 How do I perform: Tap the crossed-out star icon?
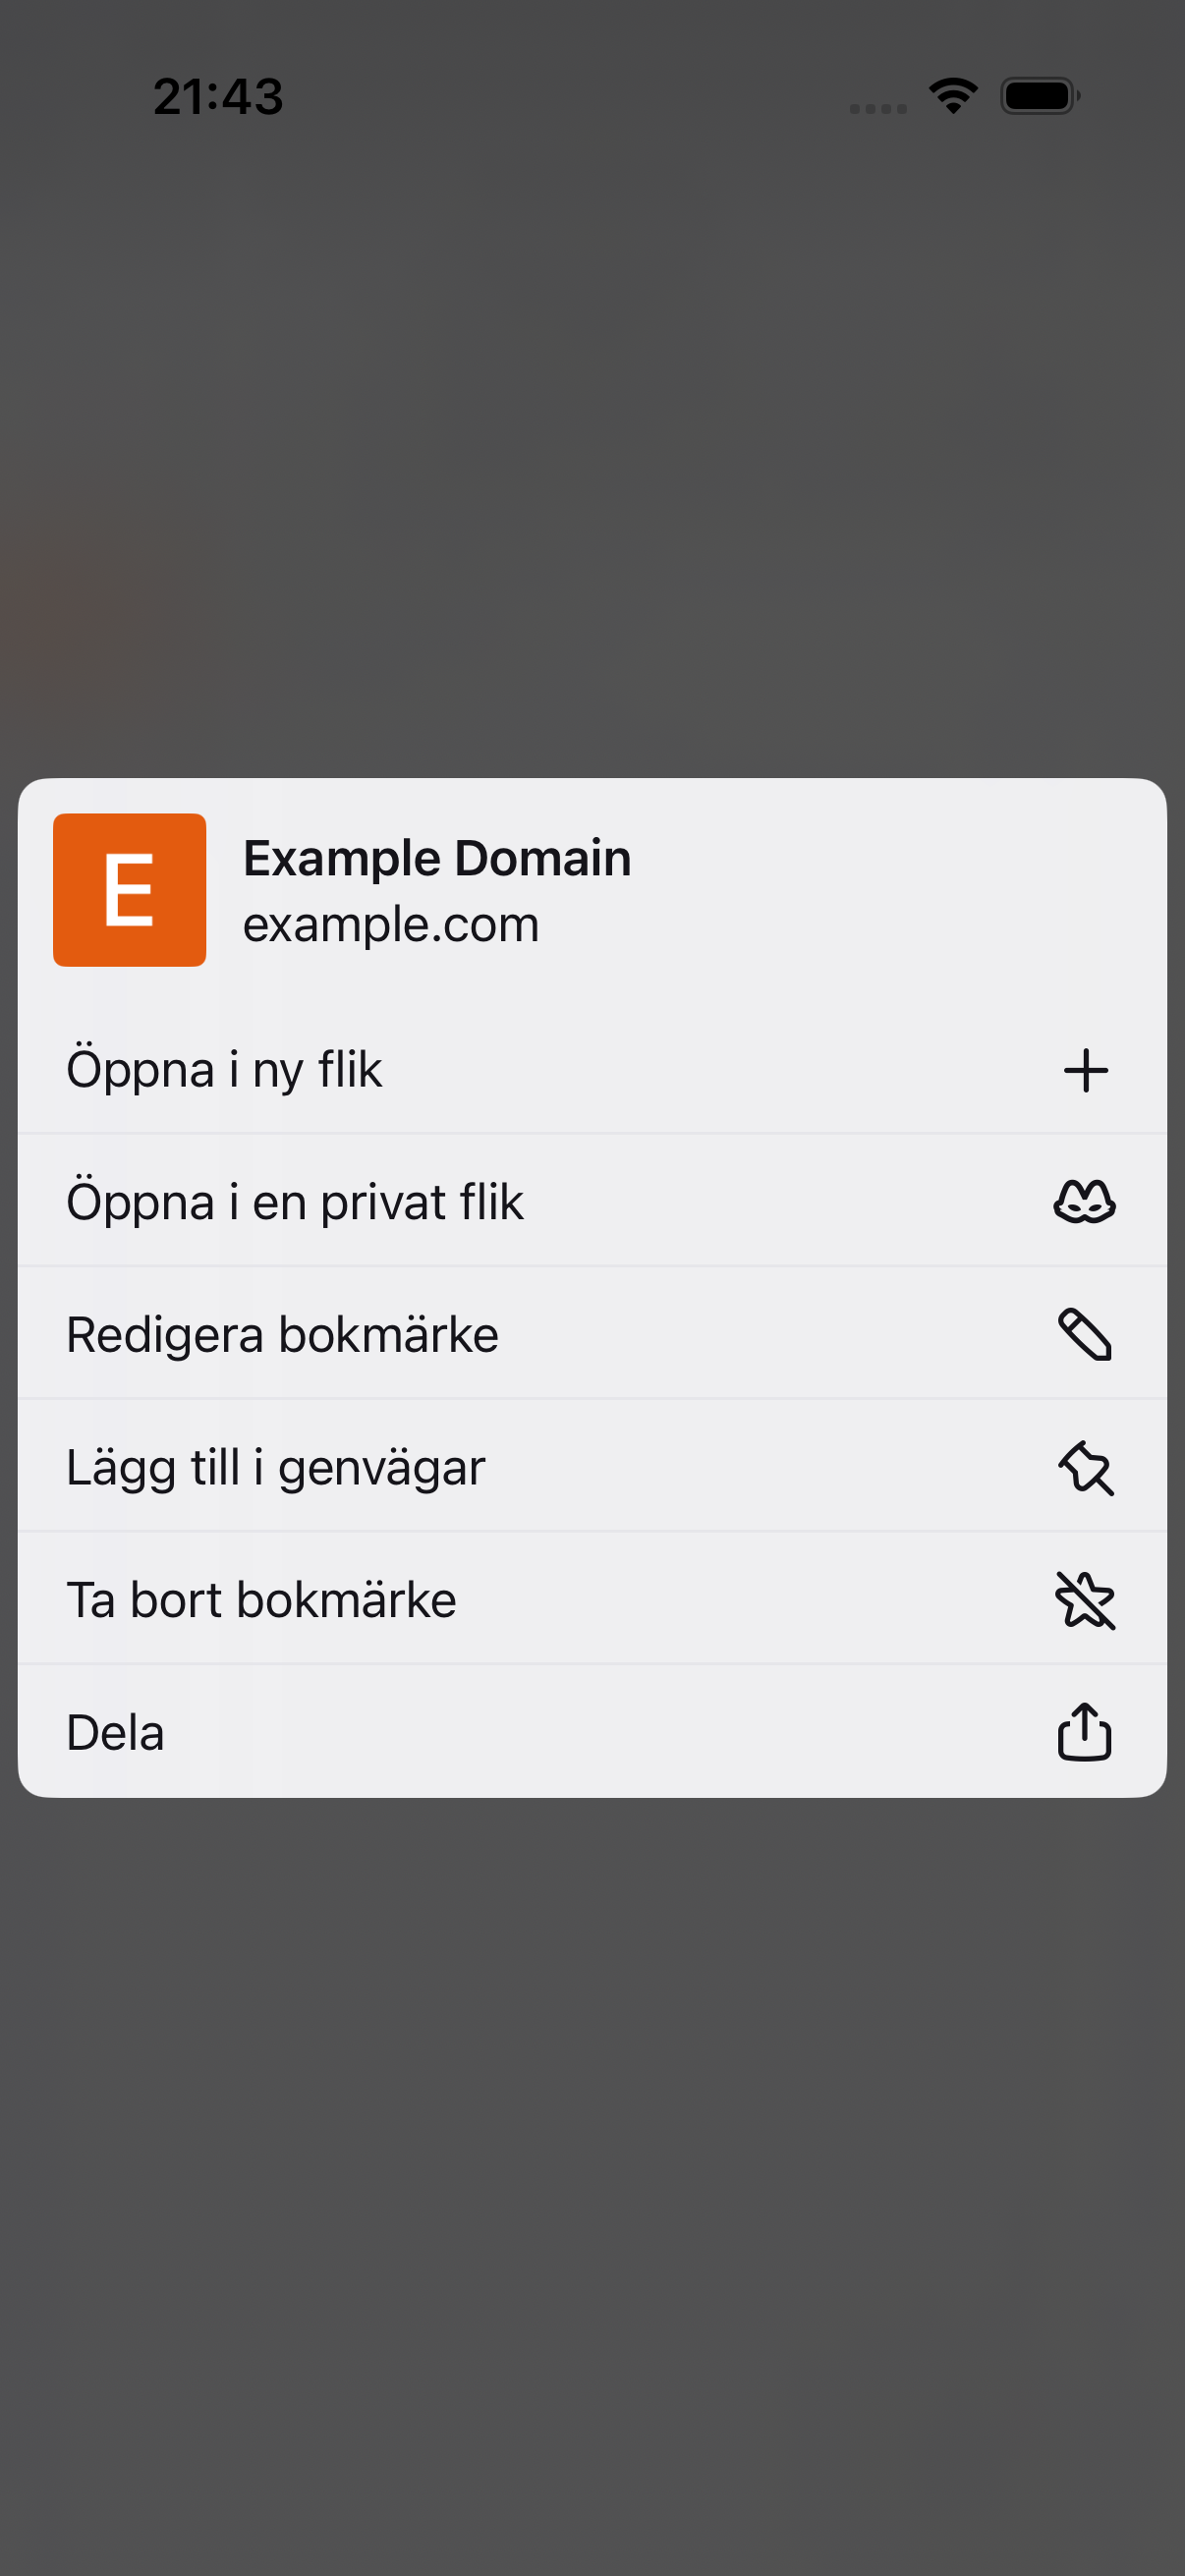[x=1085, y=1600]
